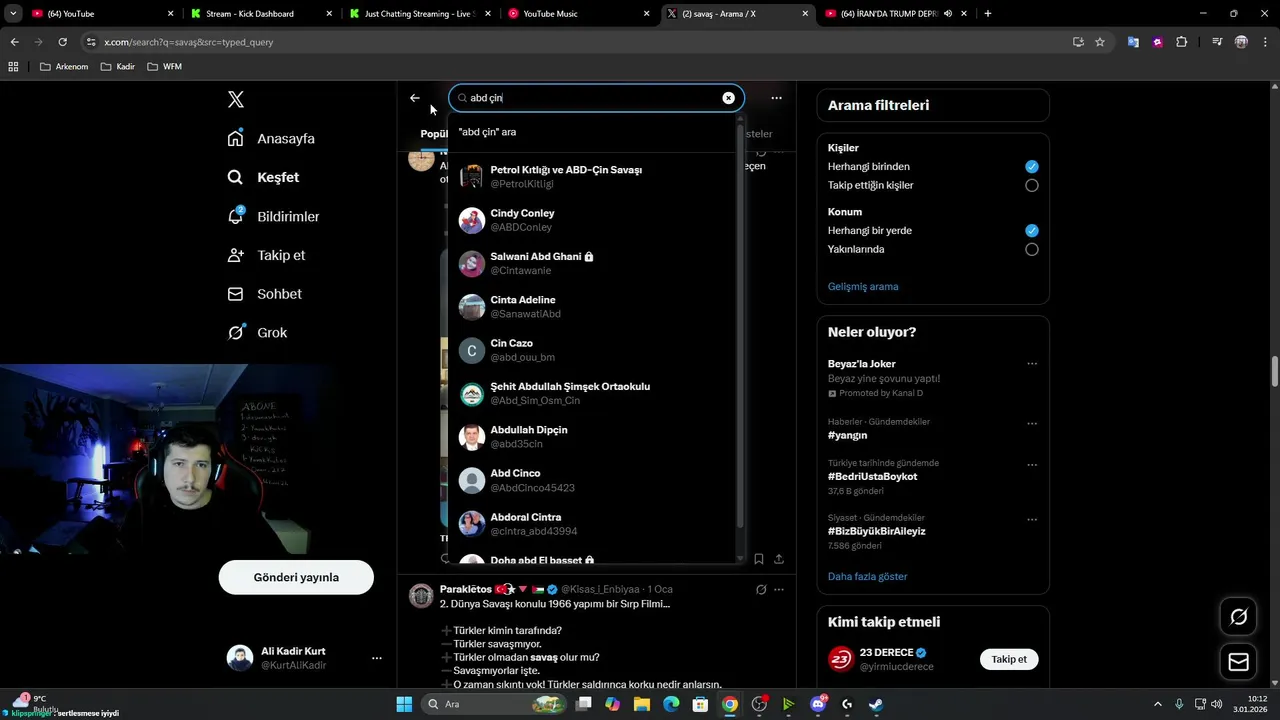Select Abd Cinco suggestion
The width and height of the screenshot is (1280, 720).
click(592, 480)
